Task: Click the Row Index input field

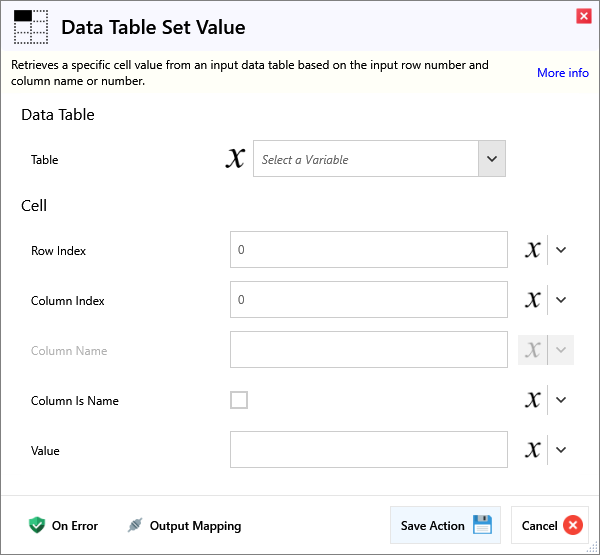Action: coord(368,250)
